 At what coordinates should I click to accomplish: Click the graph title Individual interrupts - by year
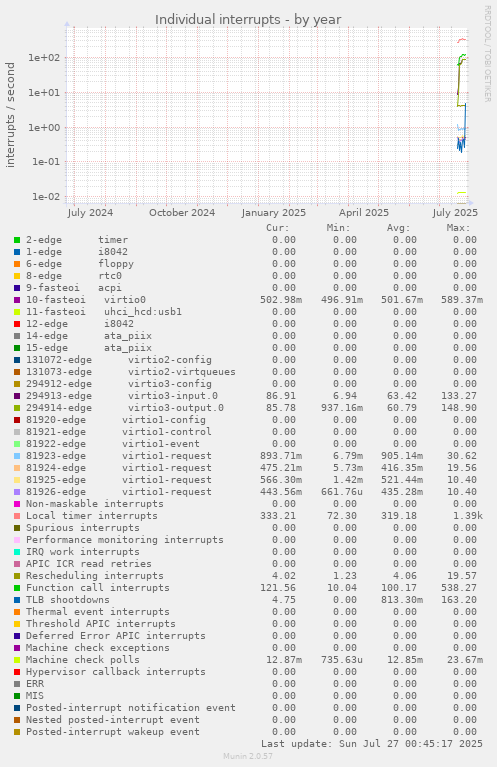point(248,20)
